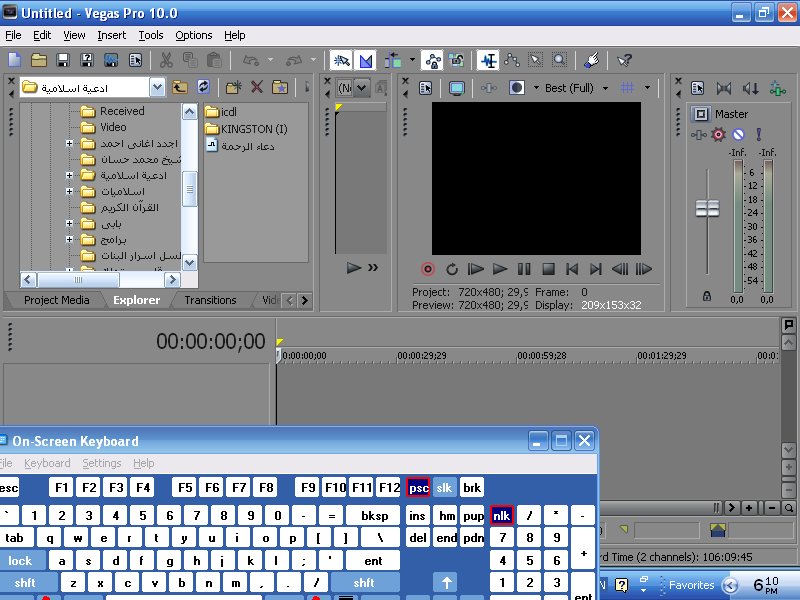The height and width of the screenshot is (600, 800).
Task: Toggle lock key on On-Screen Keyboard
Action: coord(20,561)
